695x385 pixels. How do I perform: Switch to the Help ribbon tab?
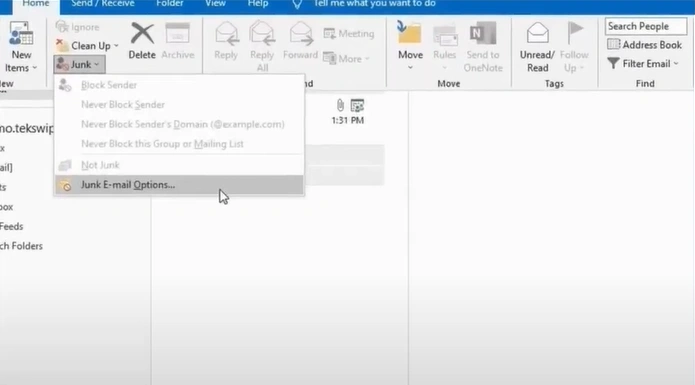tap(258, 4)
